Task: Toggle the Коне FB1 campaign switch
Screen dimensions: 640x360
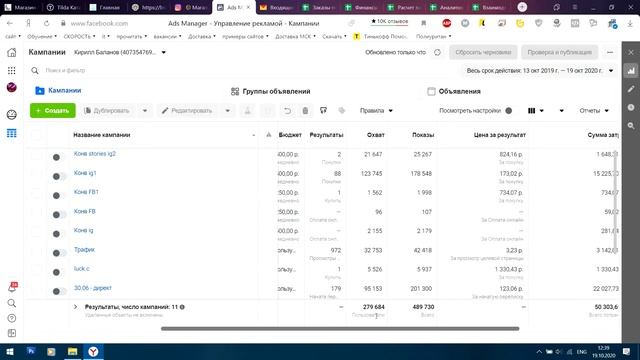Action: coord(59,196)
